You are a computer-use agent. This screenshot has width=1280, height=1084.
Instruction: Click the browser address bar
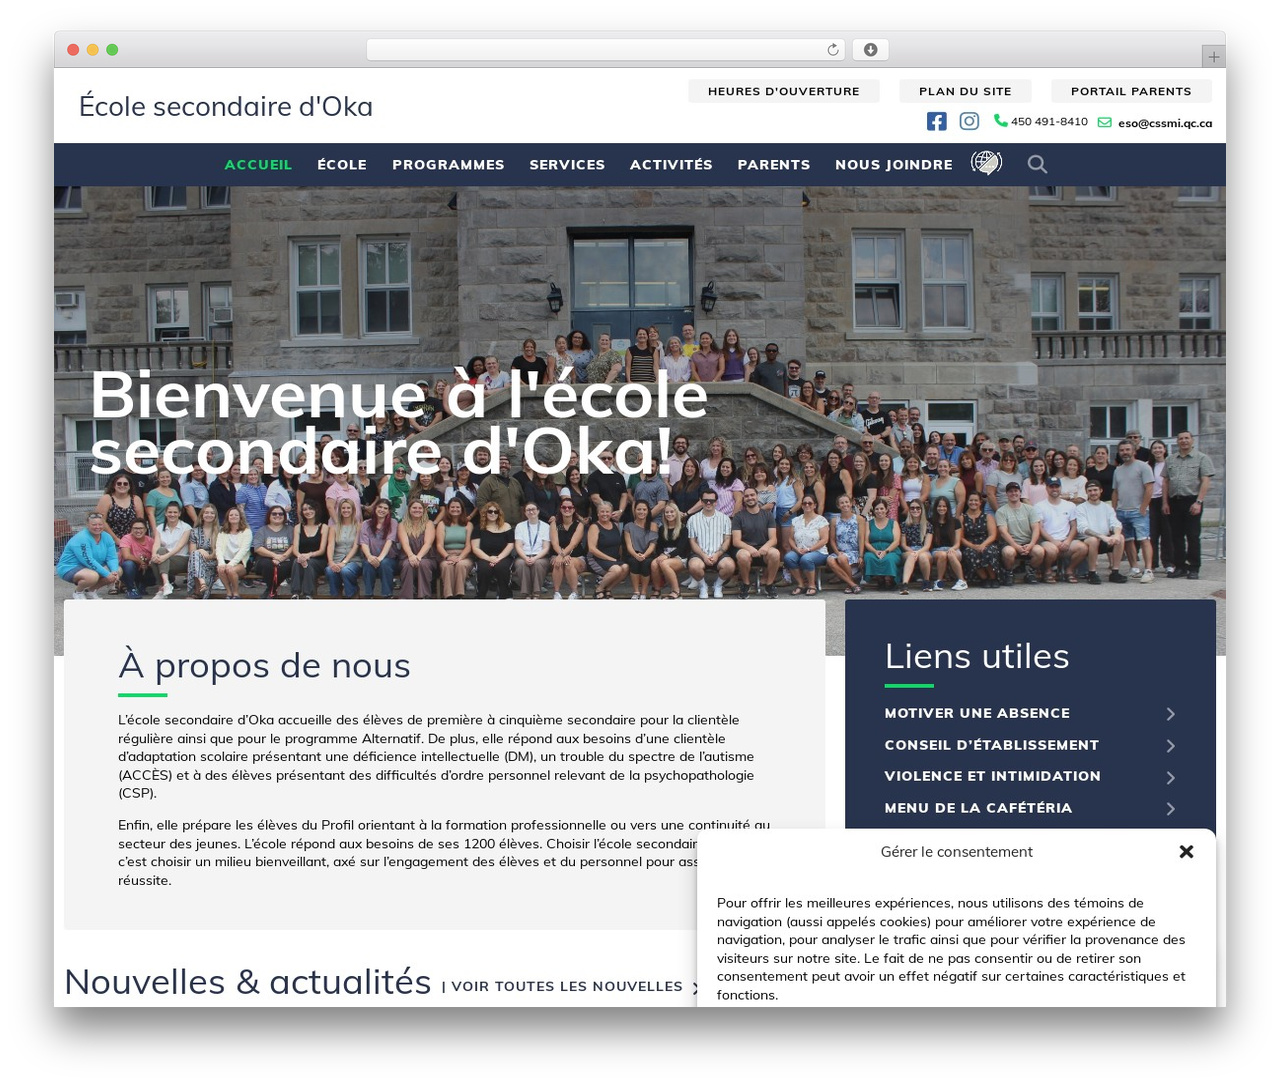pyautogui.click(x=606, y=49)
